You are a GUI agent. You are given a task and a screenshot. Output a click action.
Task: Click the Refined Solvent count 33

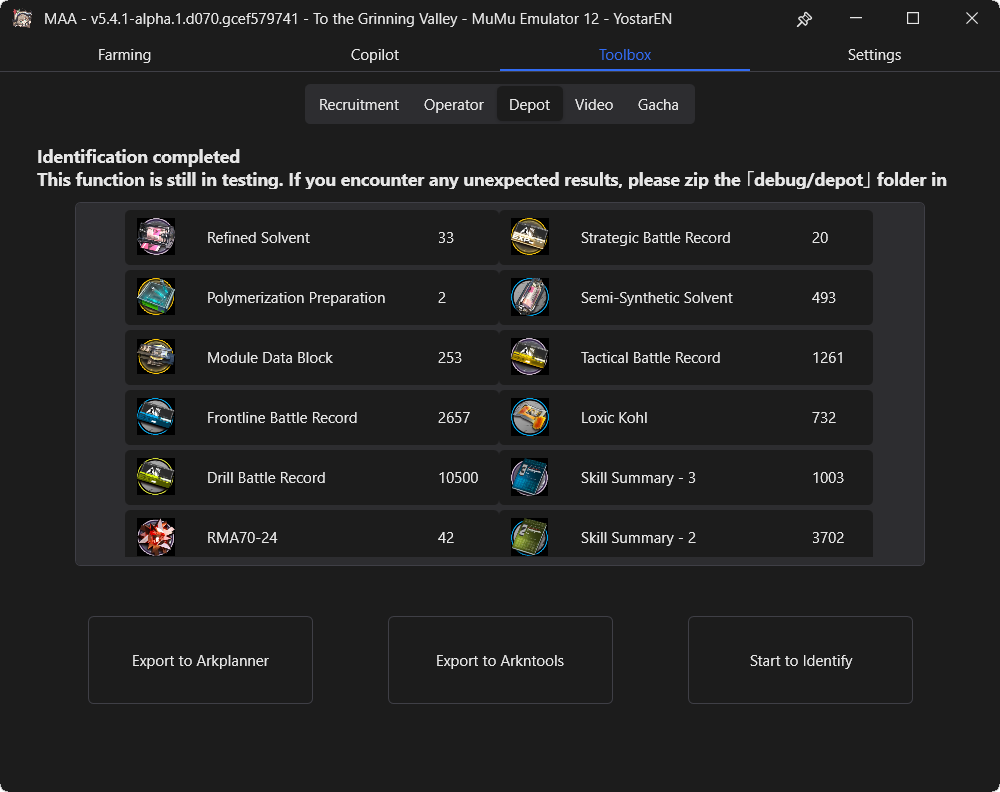point(446,238)
